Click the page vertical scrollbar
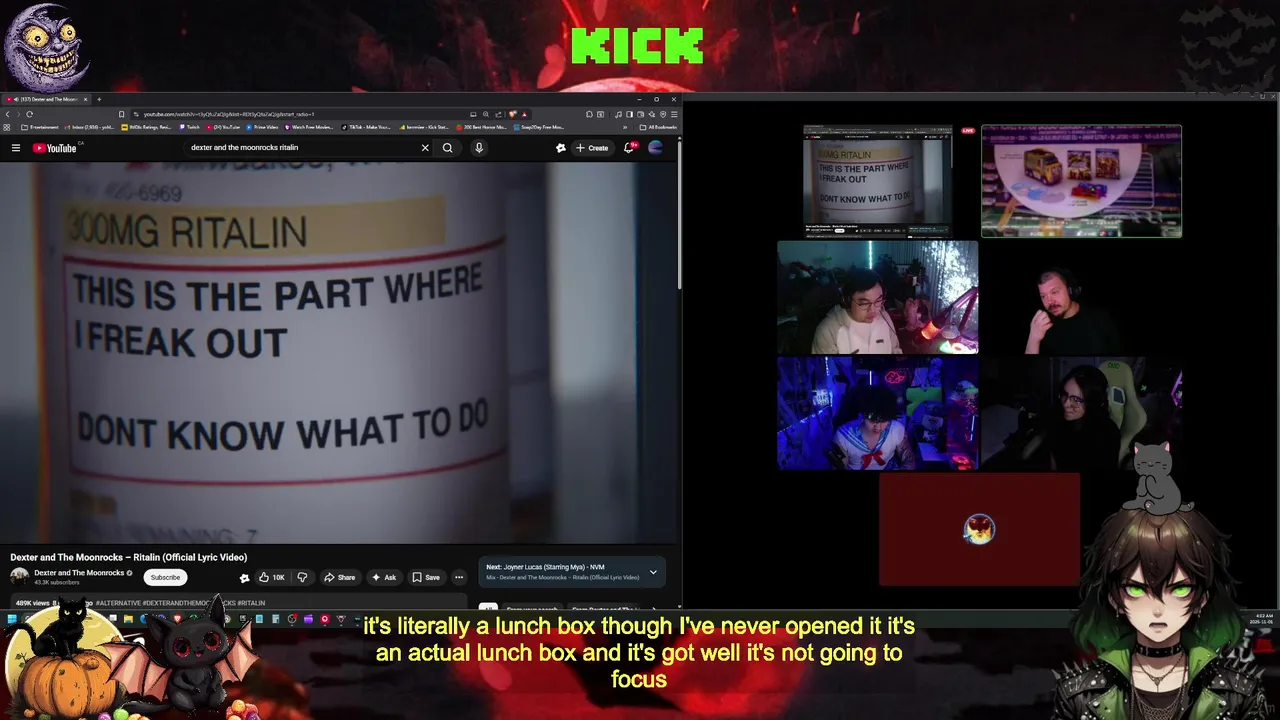 680,215
